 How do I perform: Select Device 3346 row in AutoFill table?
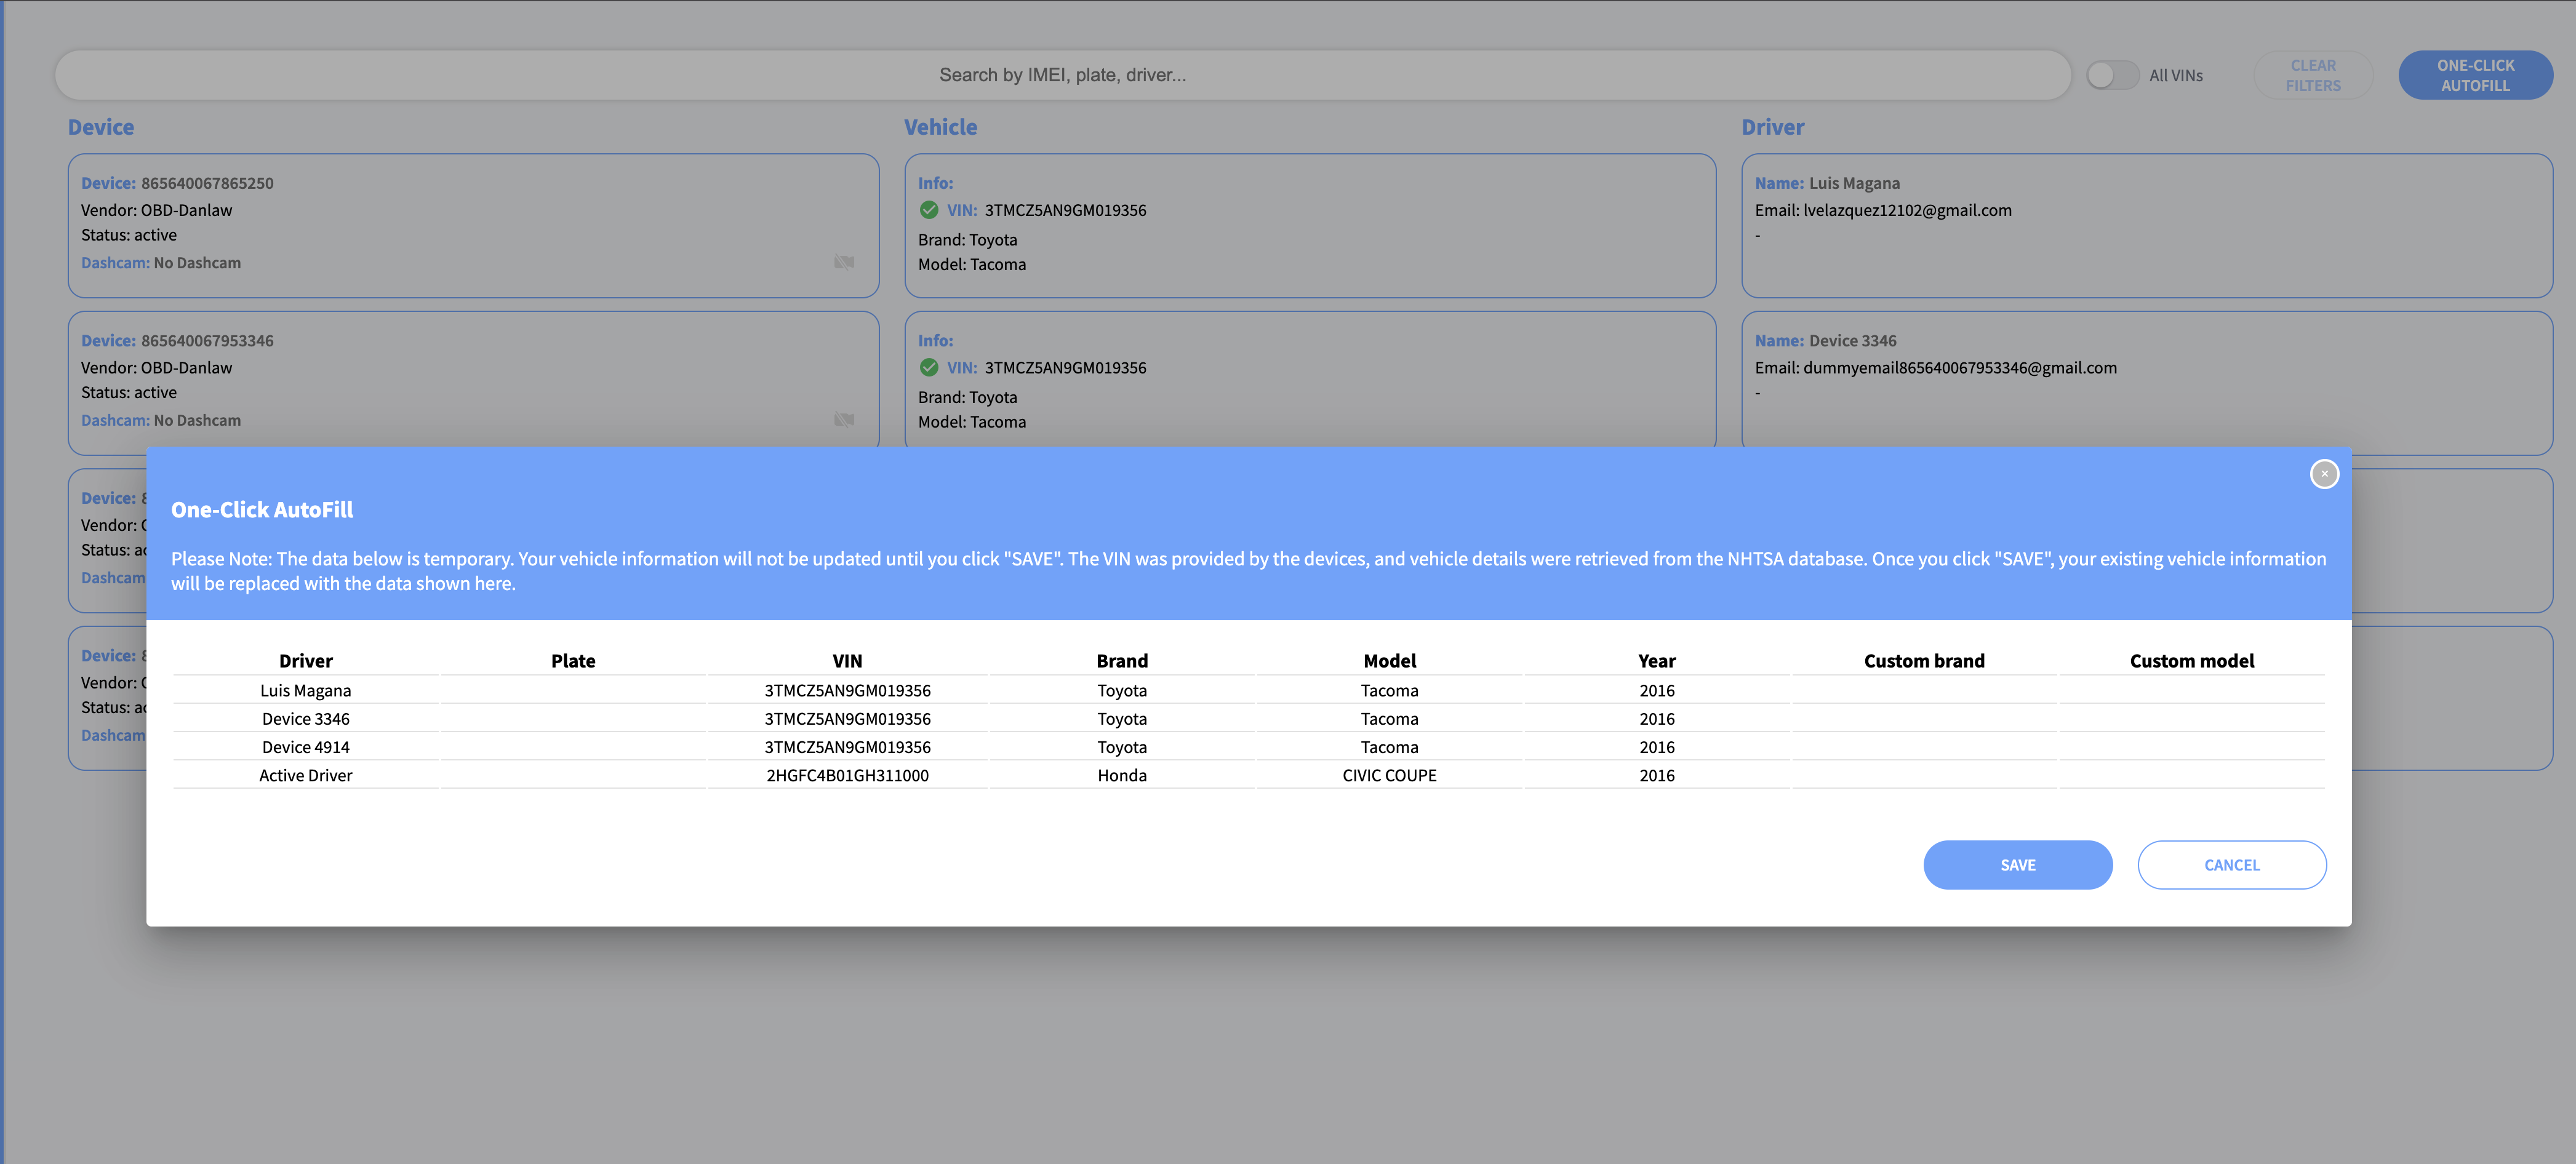click(1248, 719)
